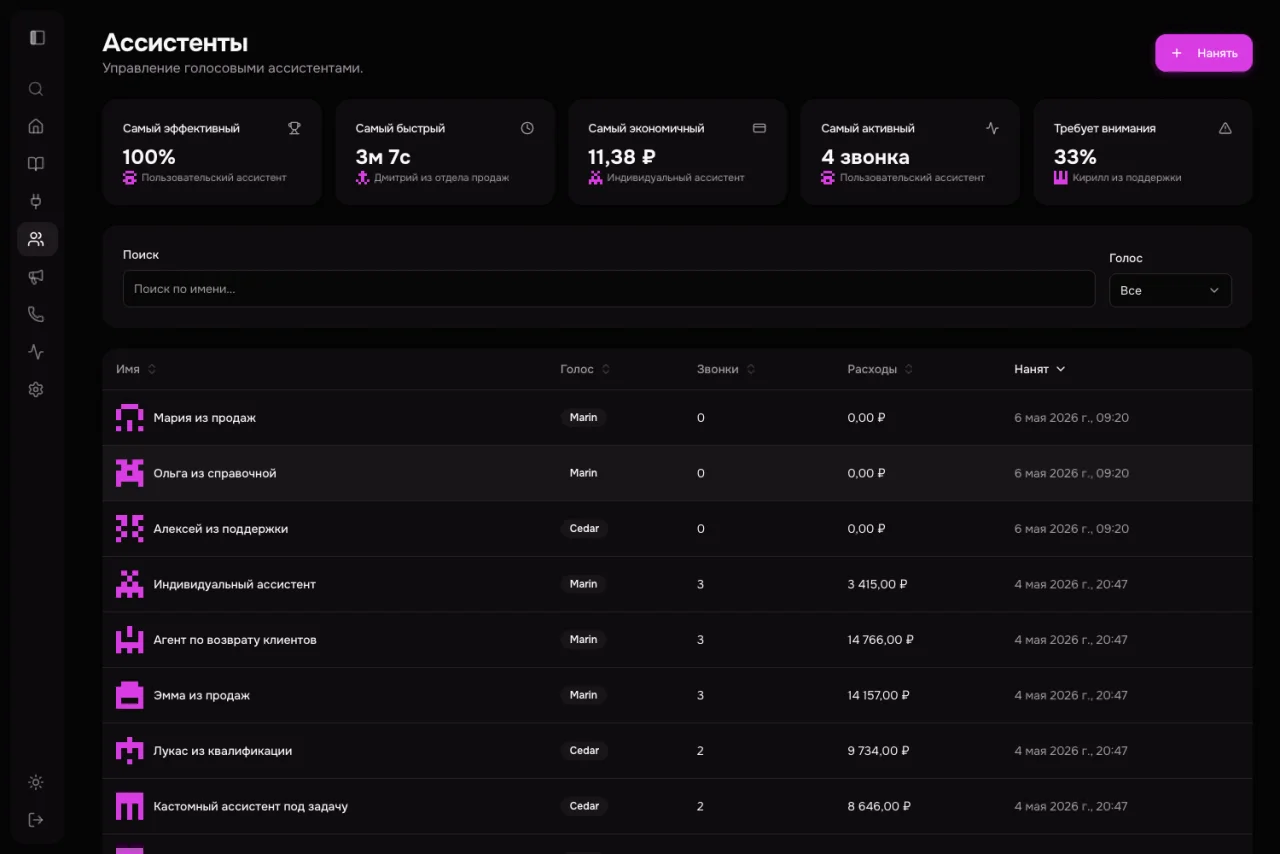Viewport: 1280px width, 854px height.
Task: Open campaigns via the megaphone icon
Action: coord(36,277)
